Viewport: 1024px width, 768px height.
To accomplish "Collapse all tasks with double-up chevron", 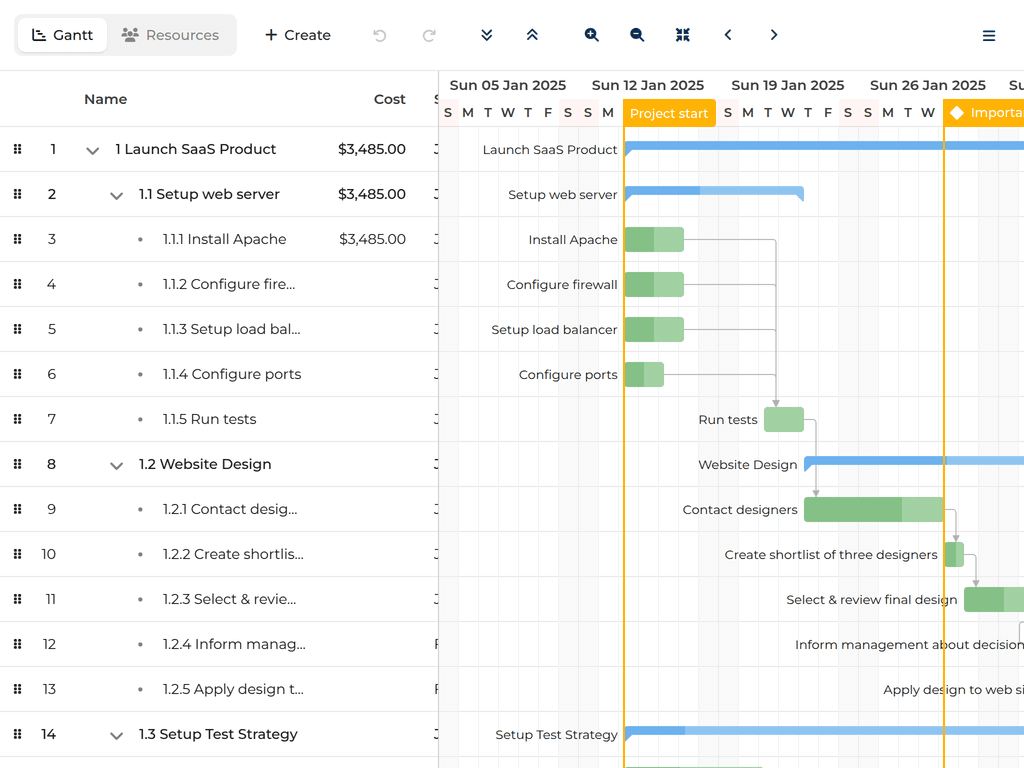I will point(532,35).
